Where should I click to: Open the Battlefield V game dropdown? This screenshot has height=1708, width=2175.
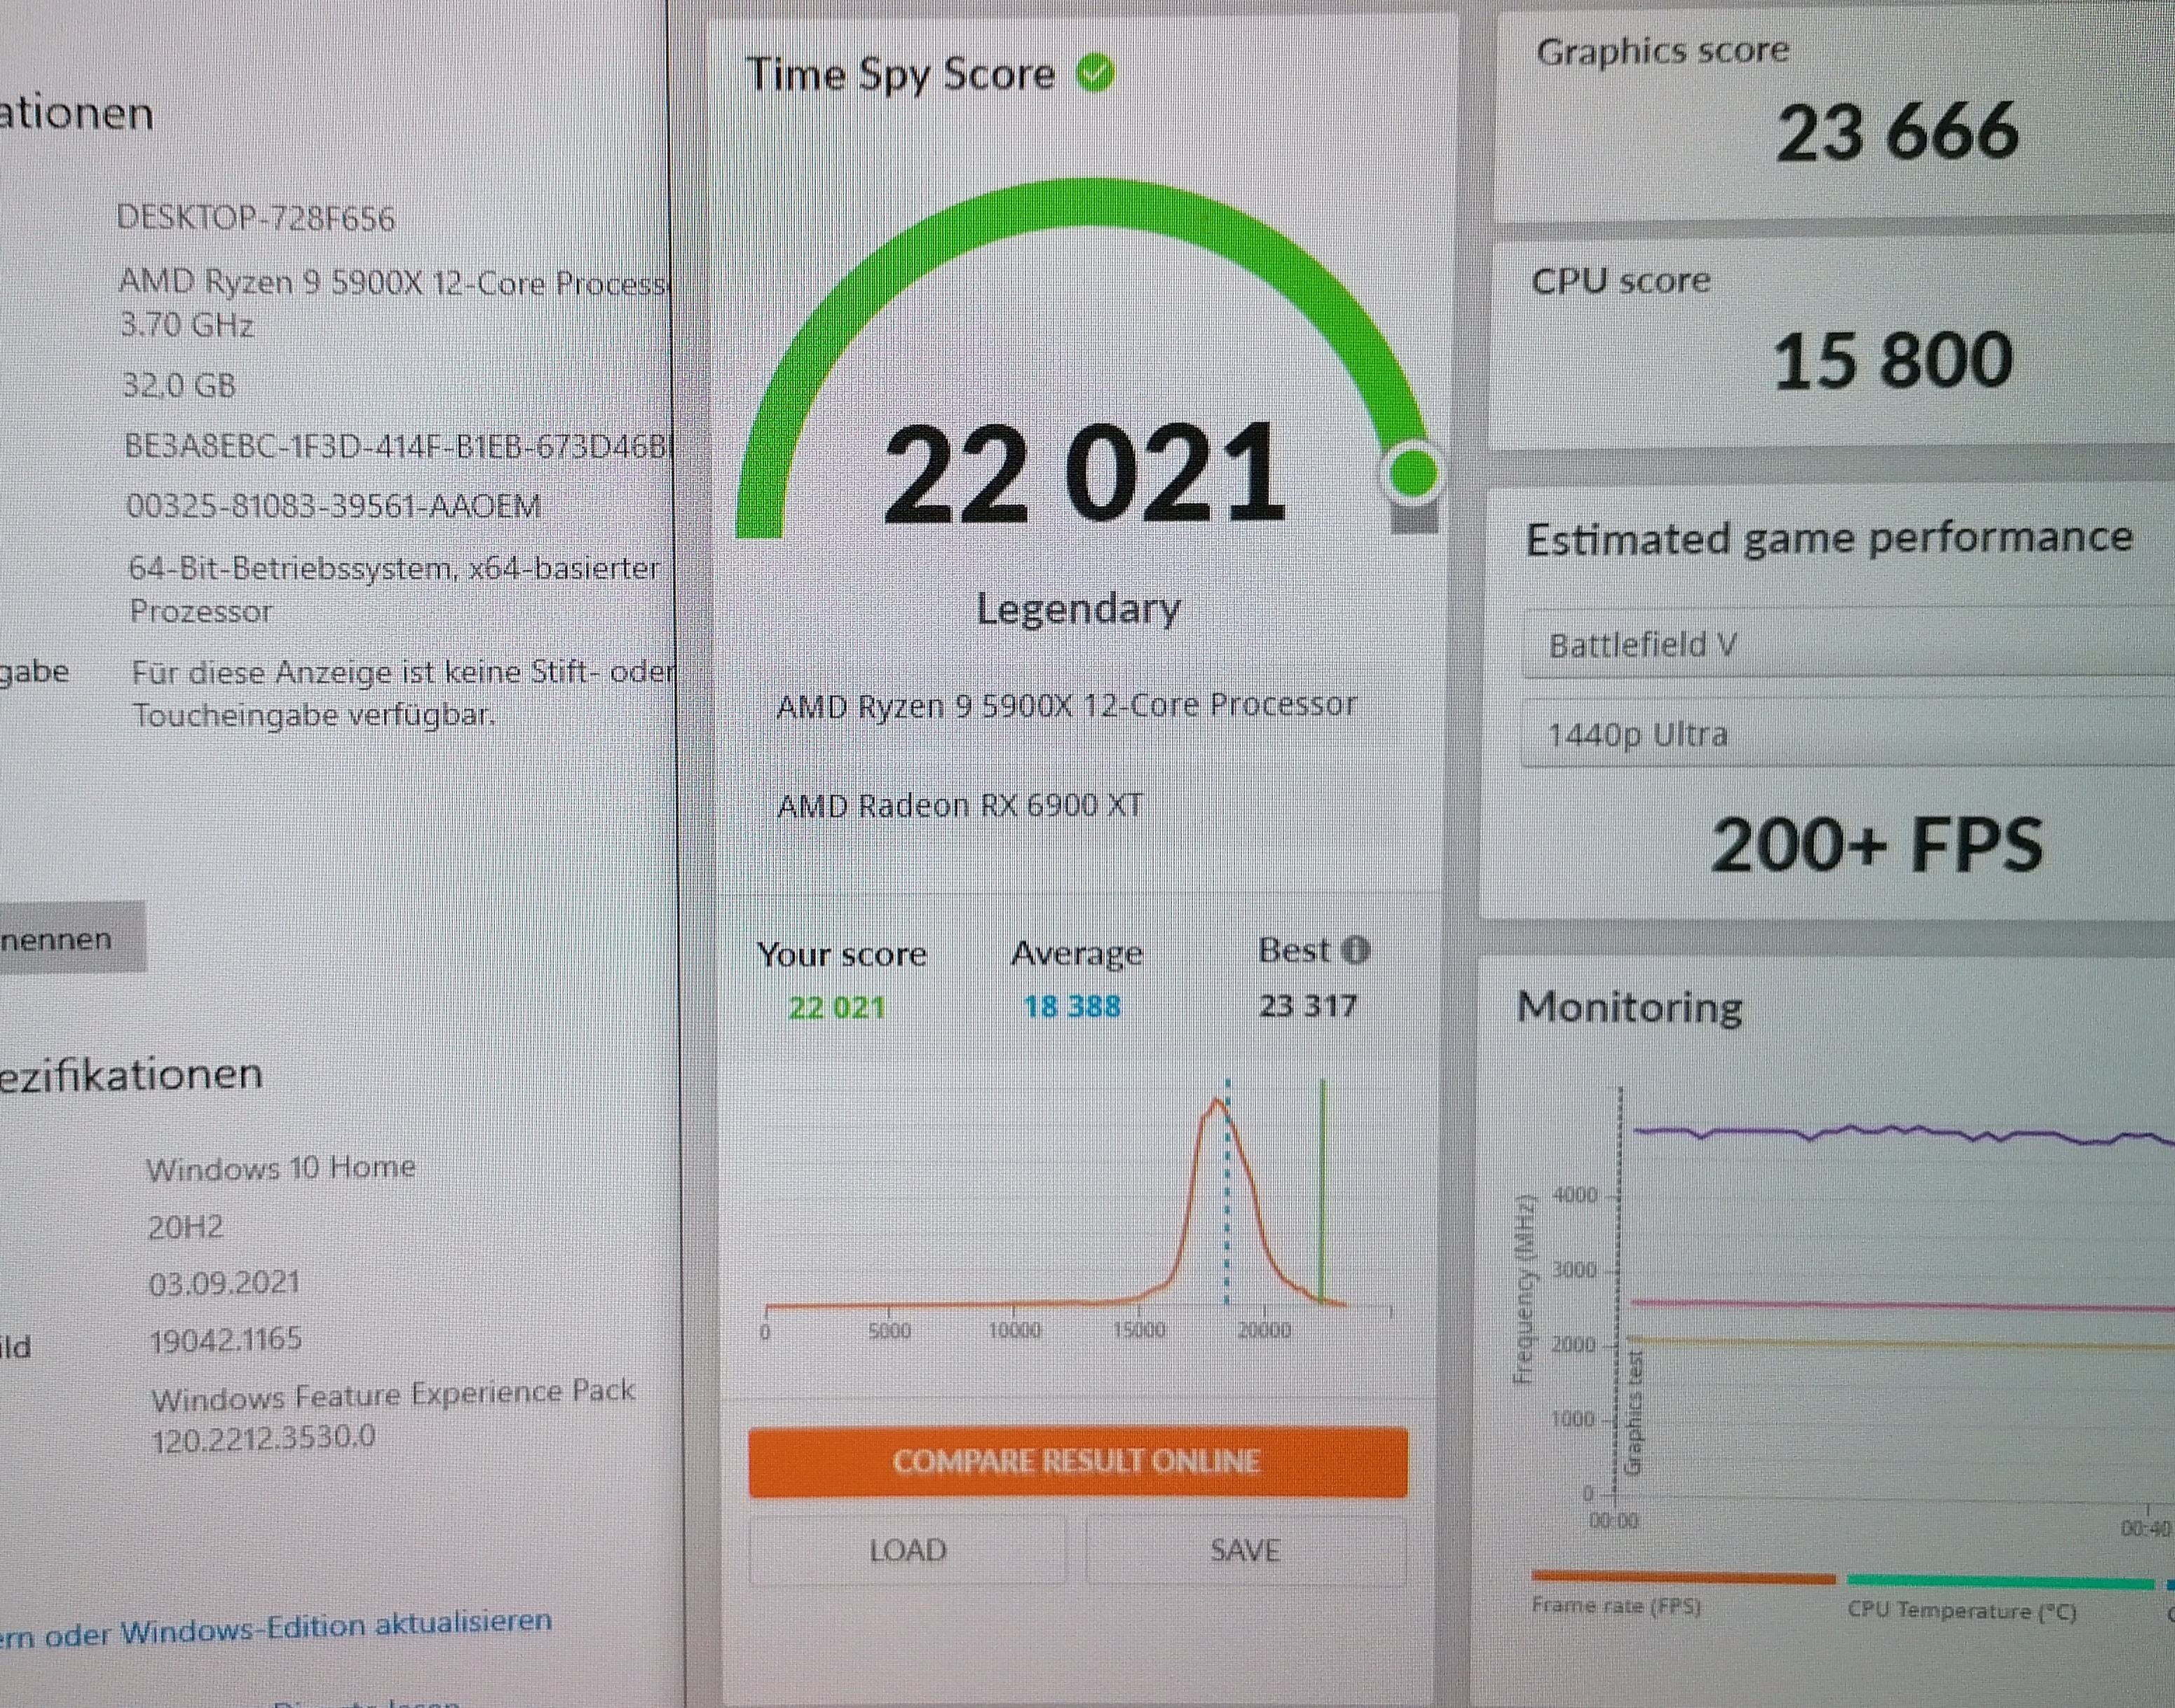pyautogui.click(x=1848, y=644)
